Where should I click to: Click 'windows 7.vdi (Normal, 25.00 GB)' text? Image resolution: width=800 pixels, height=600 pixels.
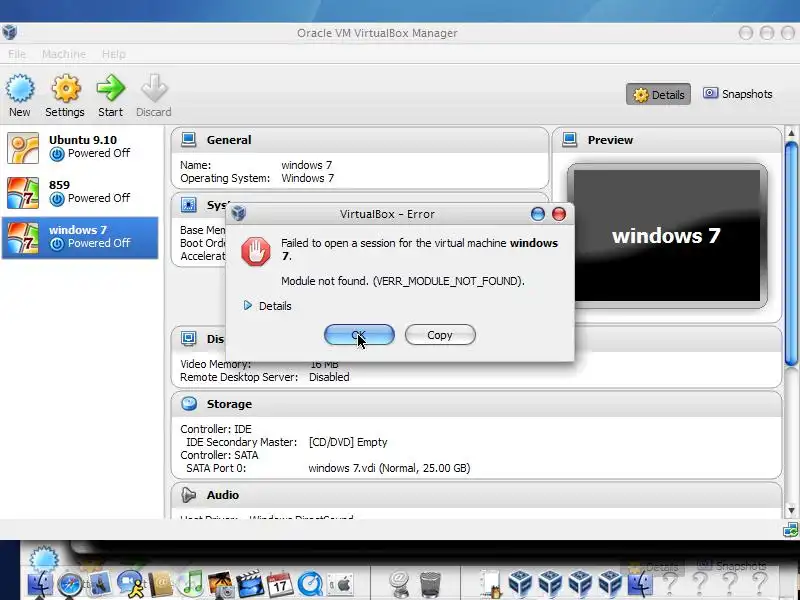pyautogui.click(x=389, y=468)
